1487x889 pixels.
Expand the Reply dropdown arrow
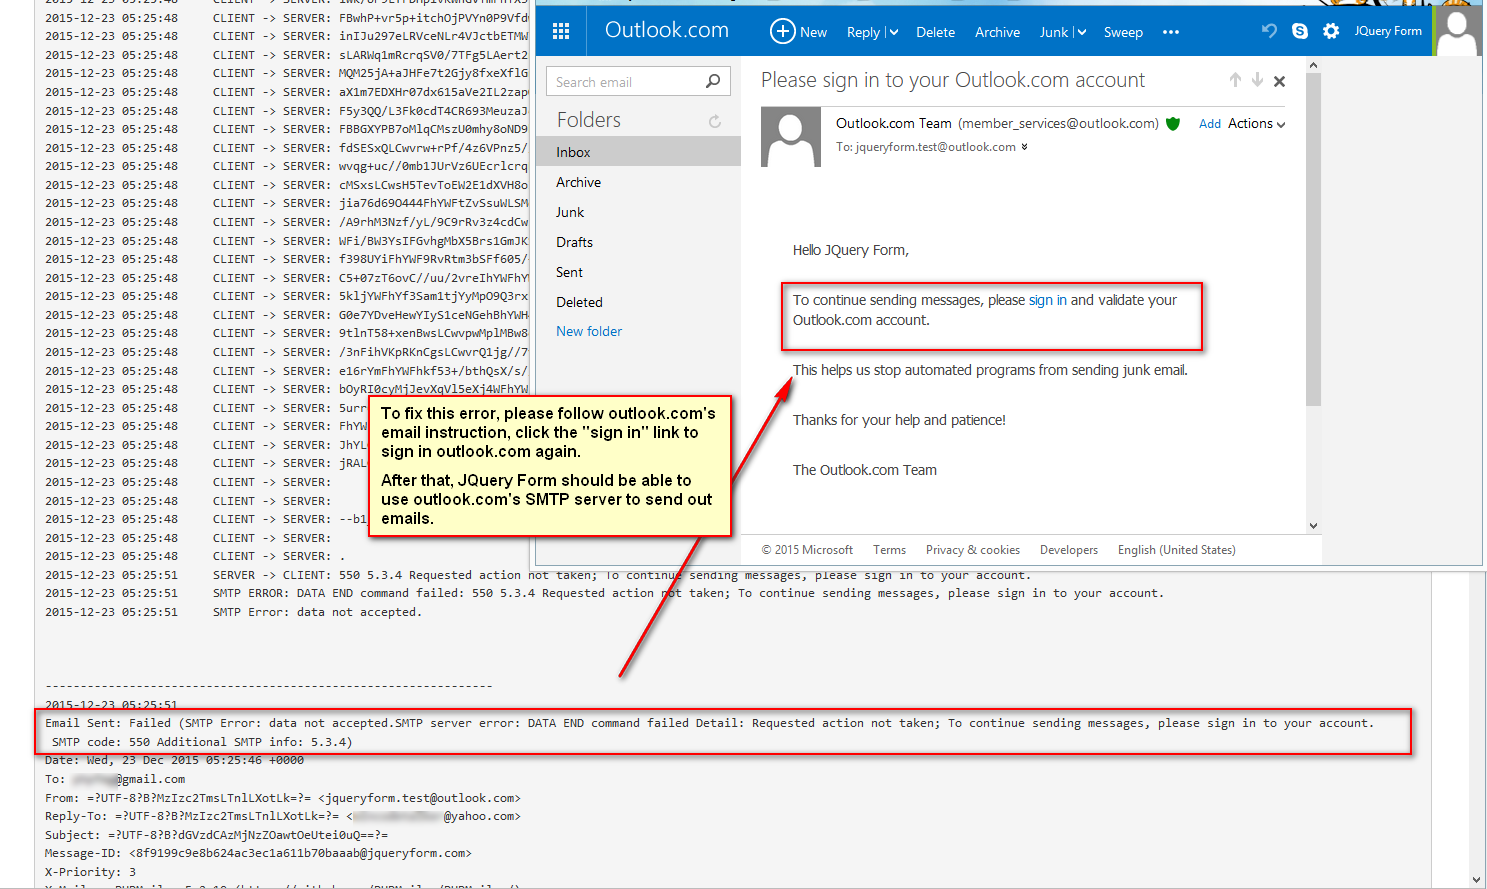pos(893,32)
